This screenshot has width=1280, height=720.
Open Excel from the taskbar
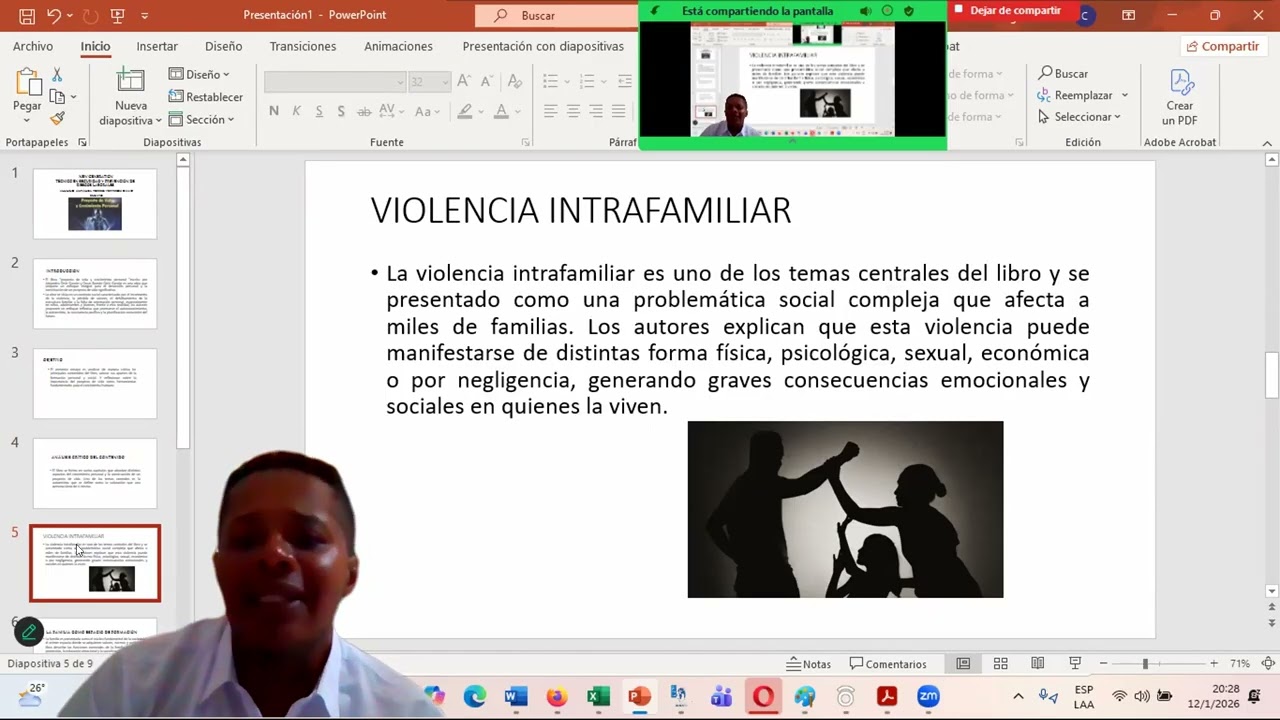point(598,696)
